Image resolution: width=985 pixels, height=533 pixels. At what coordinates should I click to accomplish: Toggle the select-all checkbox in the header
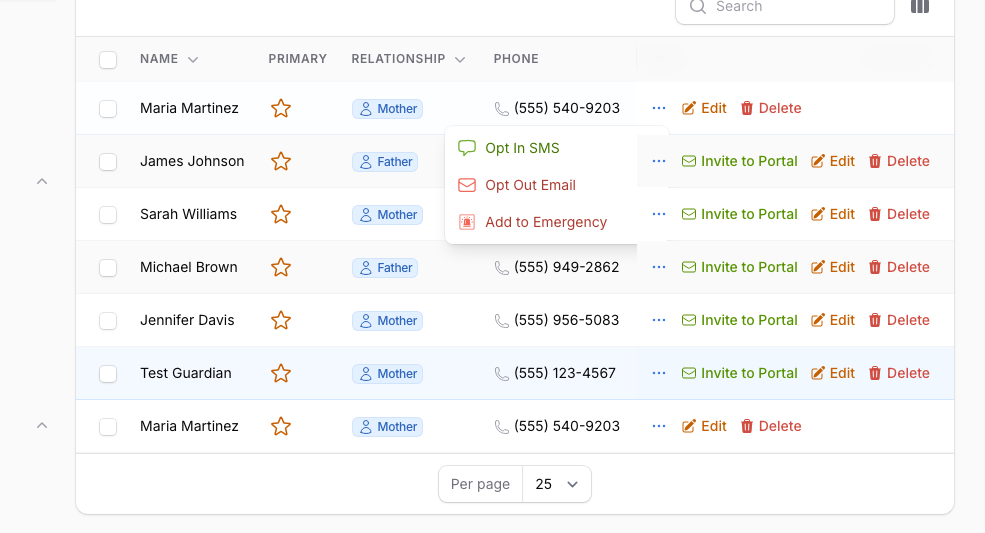(x=108, y=60)
